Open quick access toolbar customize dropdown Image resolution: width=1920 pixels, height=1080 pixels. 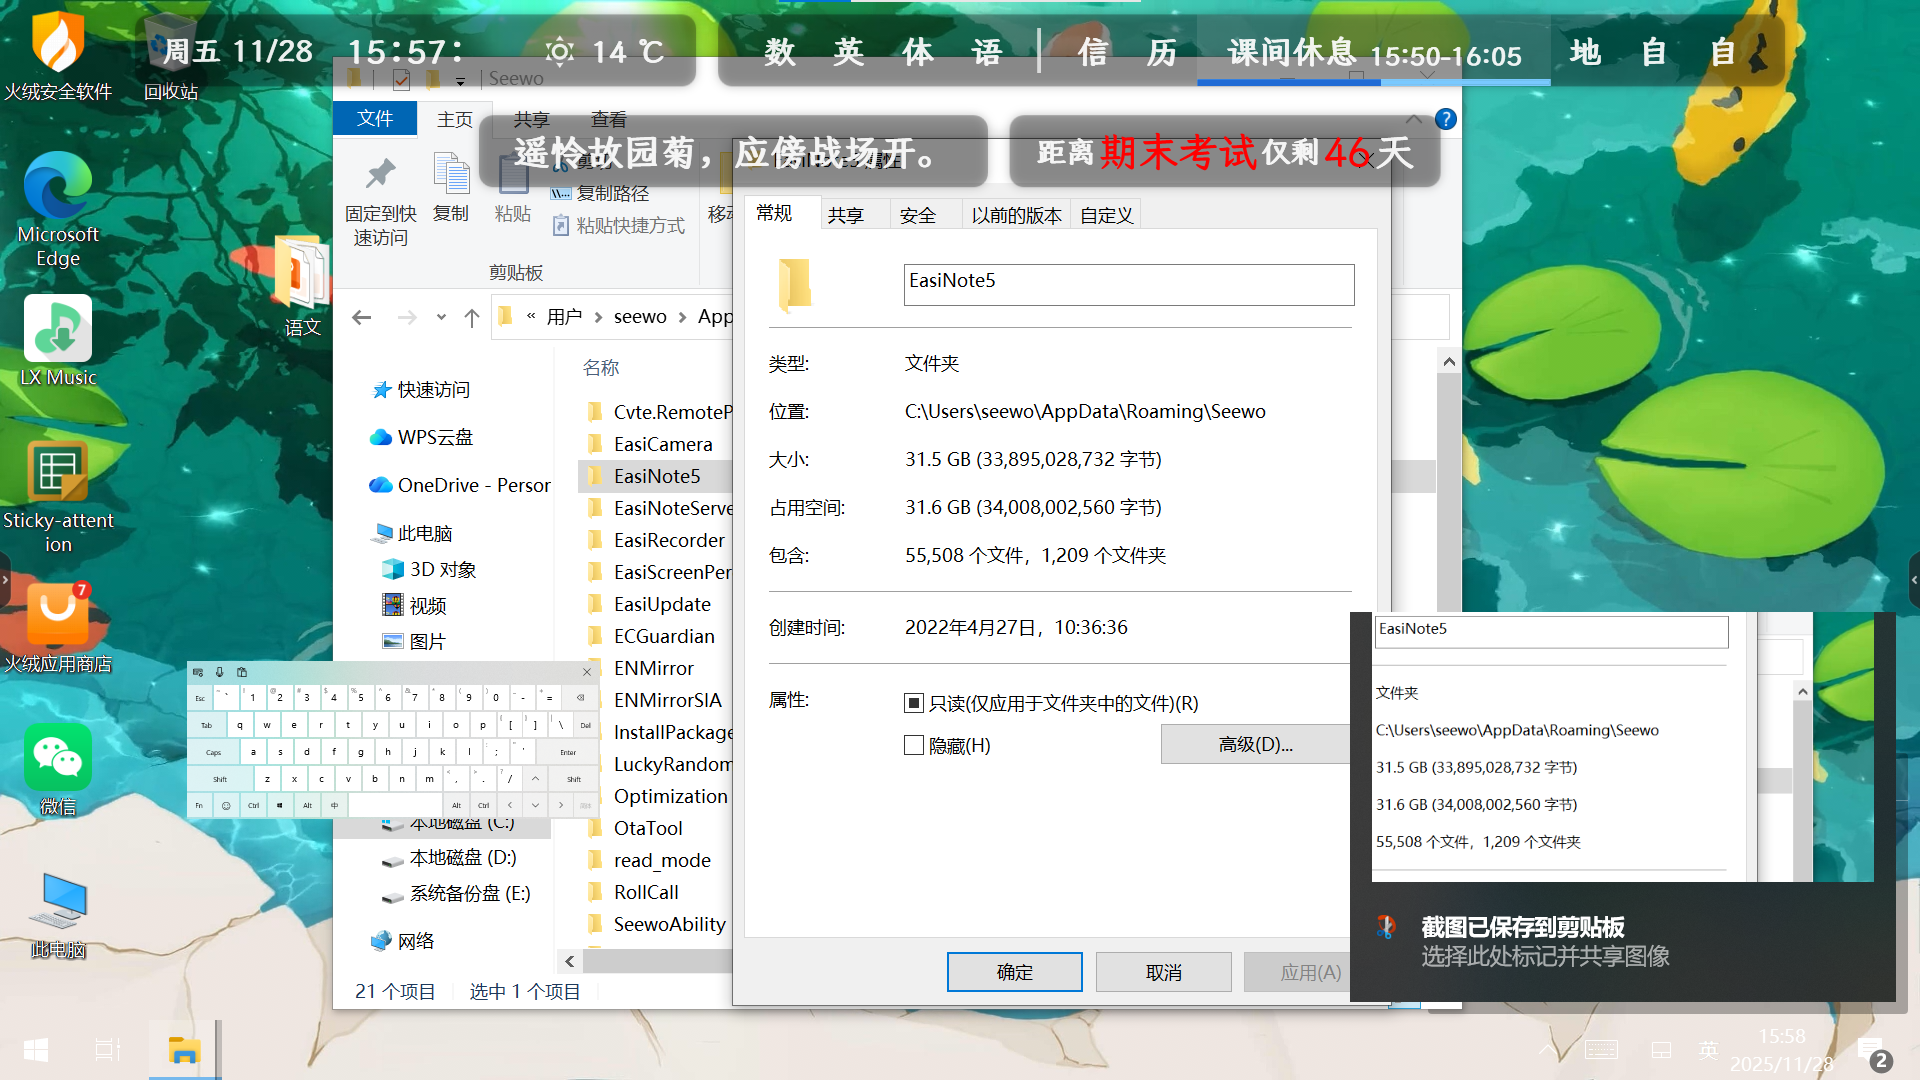coord(460,80)
